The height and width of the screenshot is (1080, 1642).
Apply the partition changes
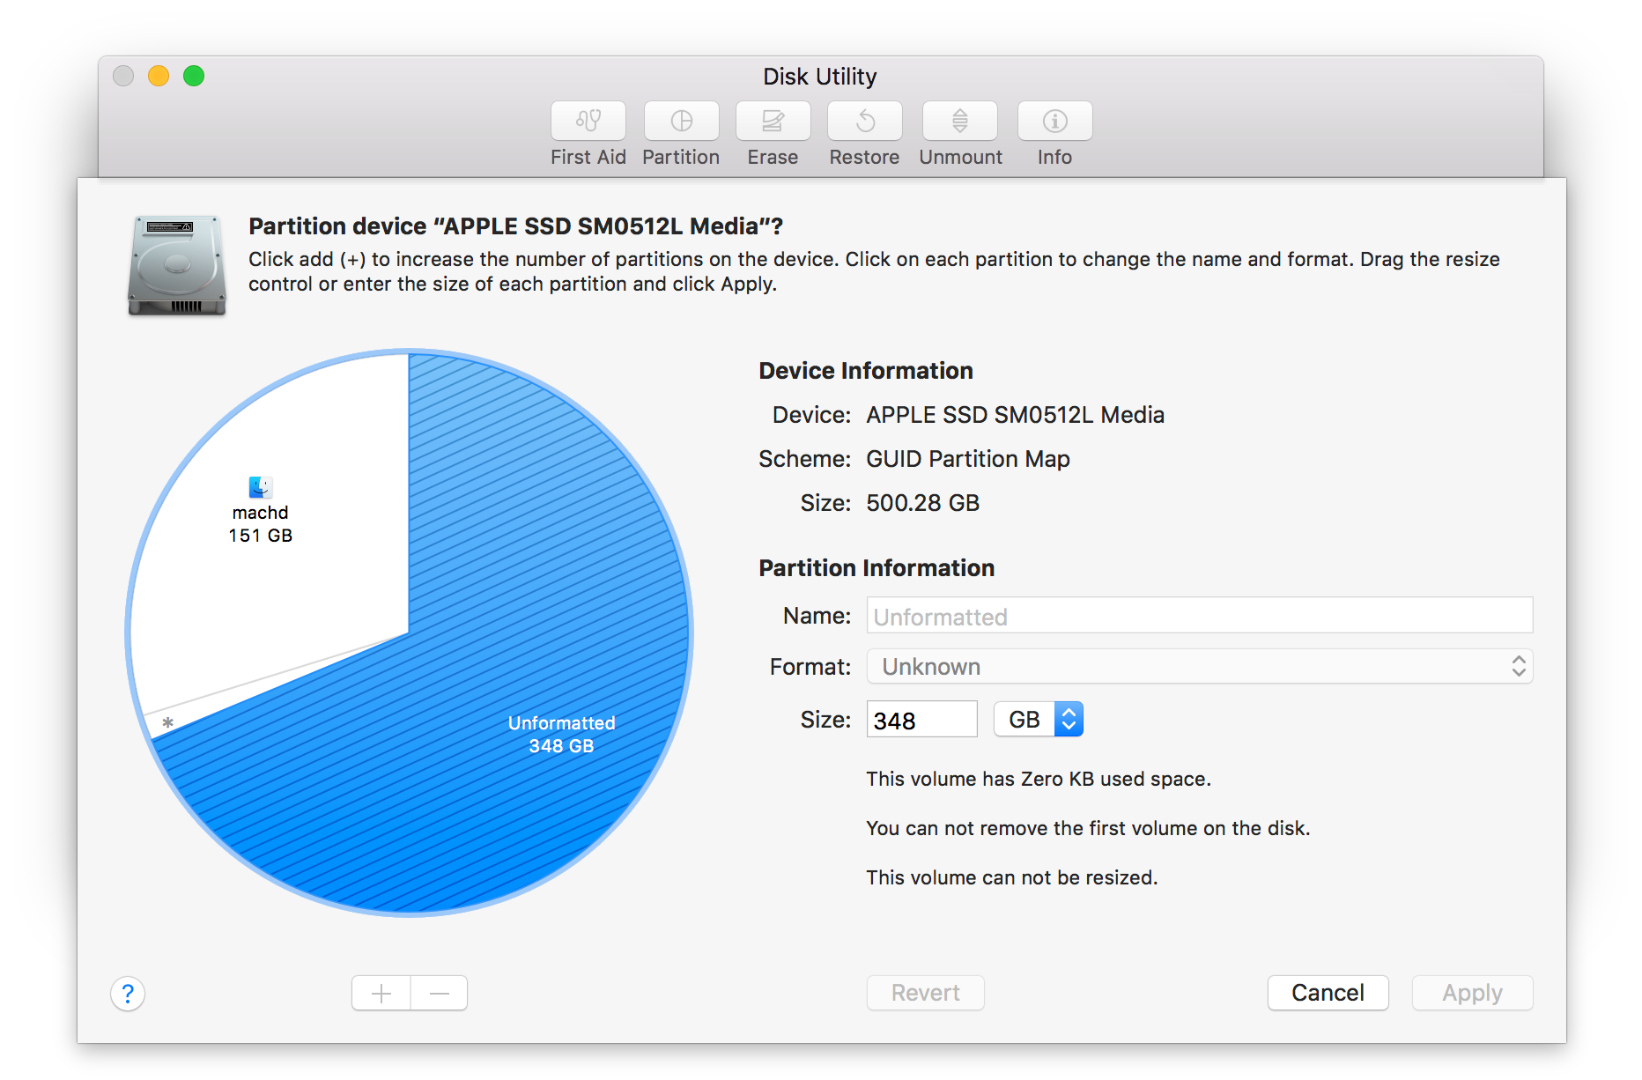tap(1471, 992)
